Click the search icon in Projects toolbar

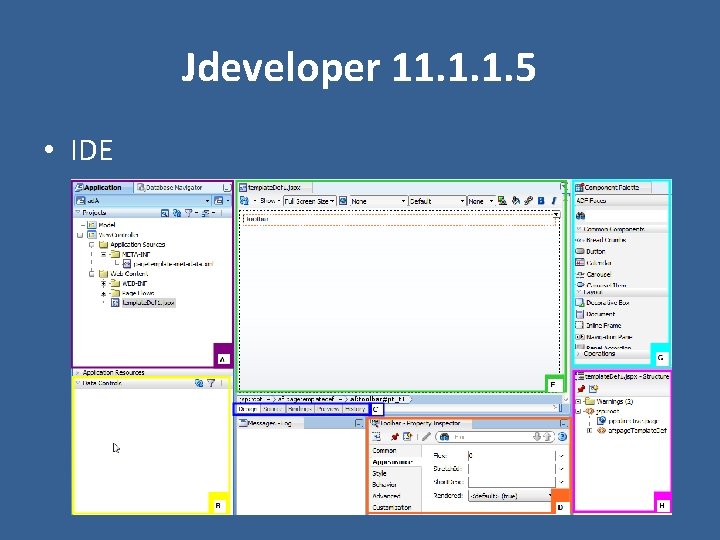pyautogui.click(x=164, y=213)
